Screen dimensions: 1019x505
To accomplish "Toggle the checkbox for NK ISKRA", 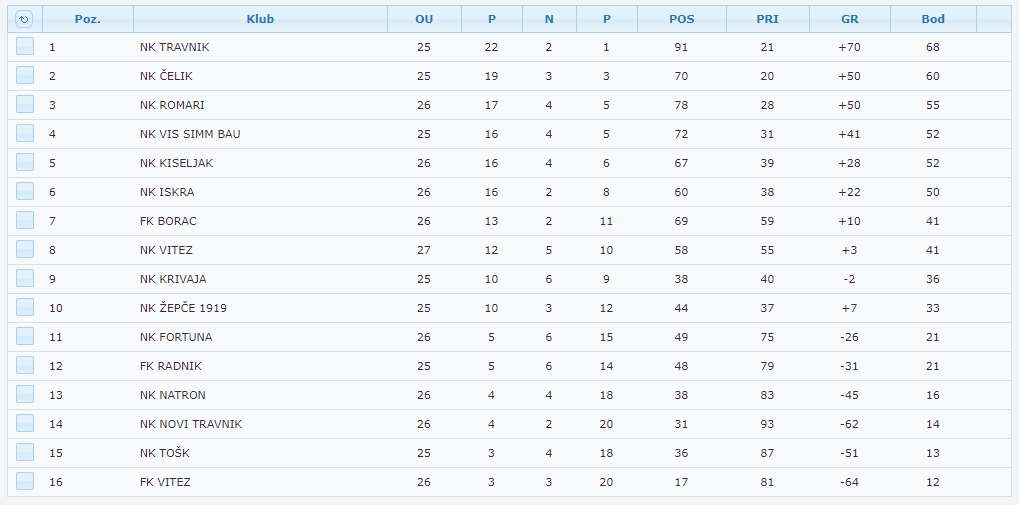I will pyautogui.click(x=25, y=192).
